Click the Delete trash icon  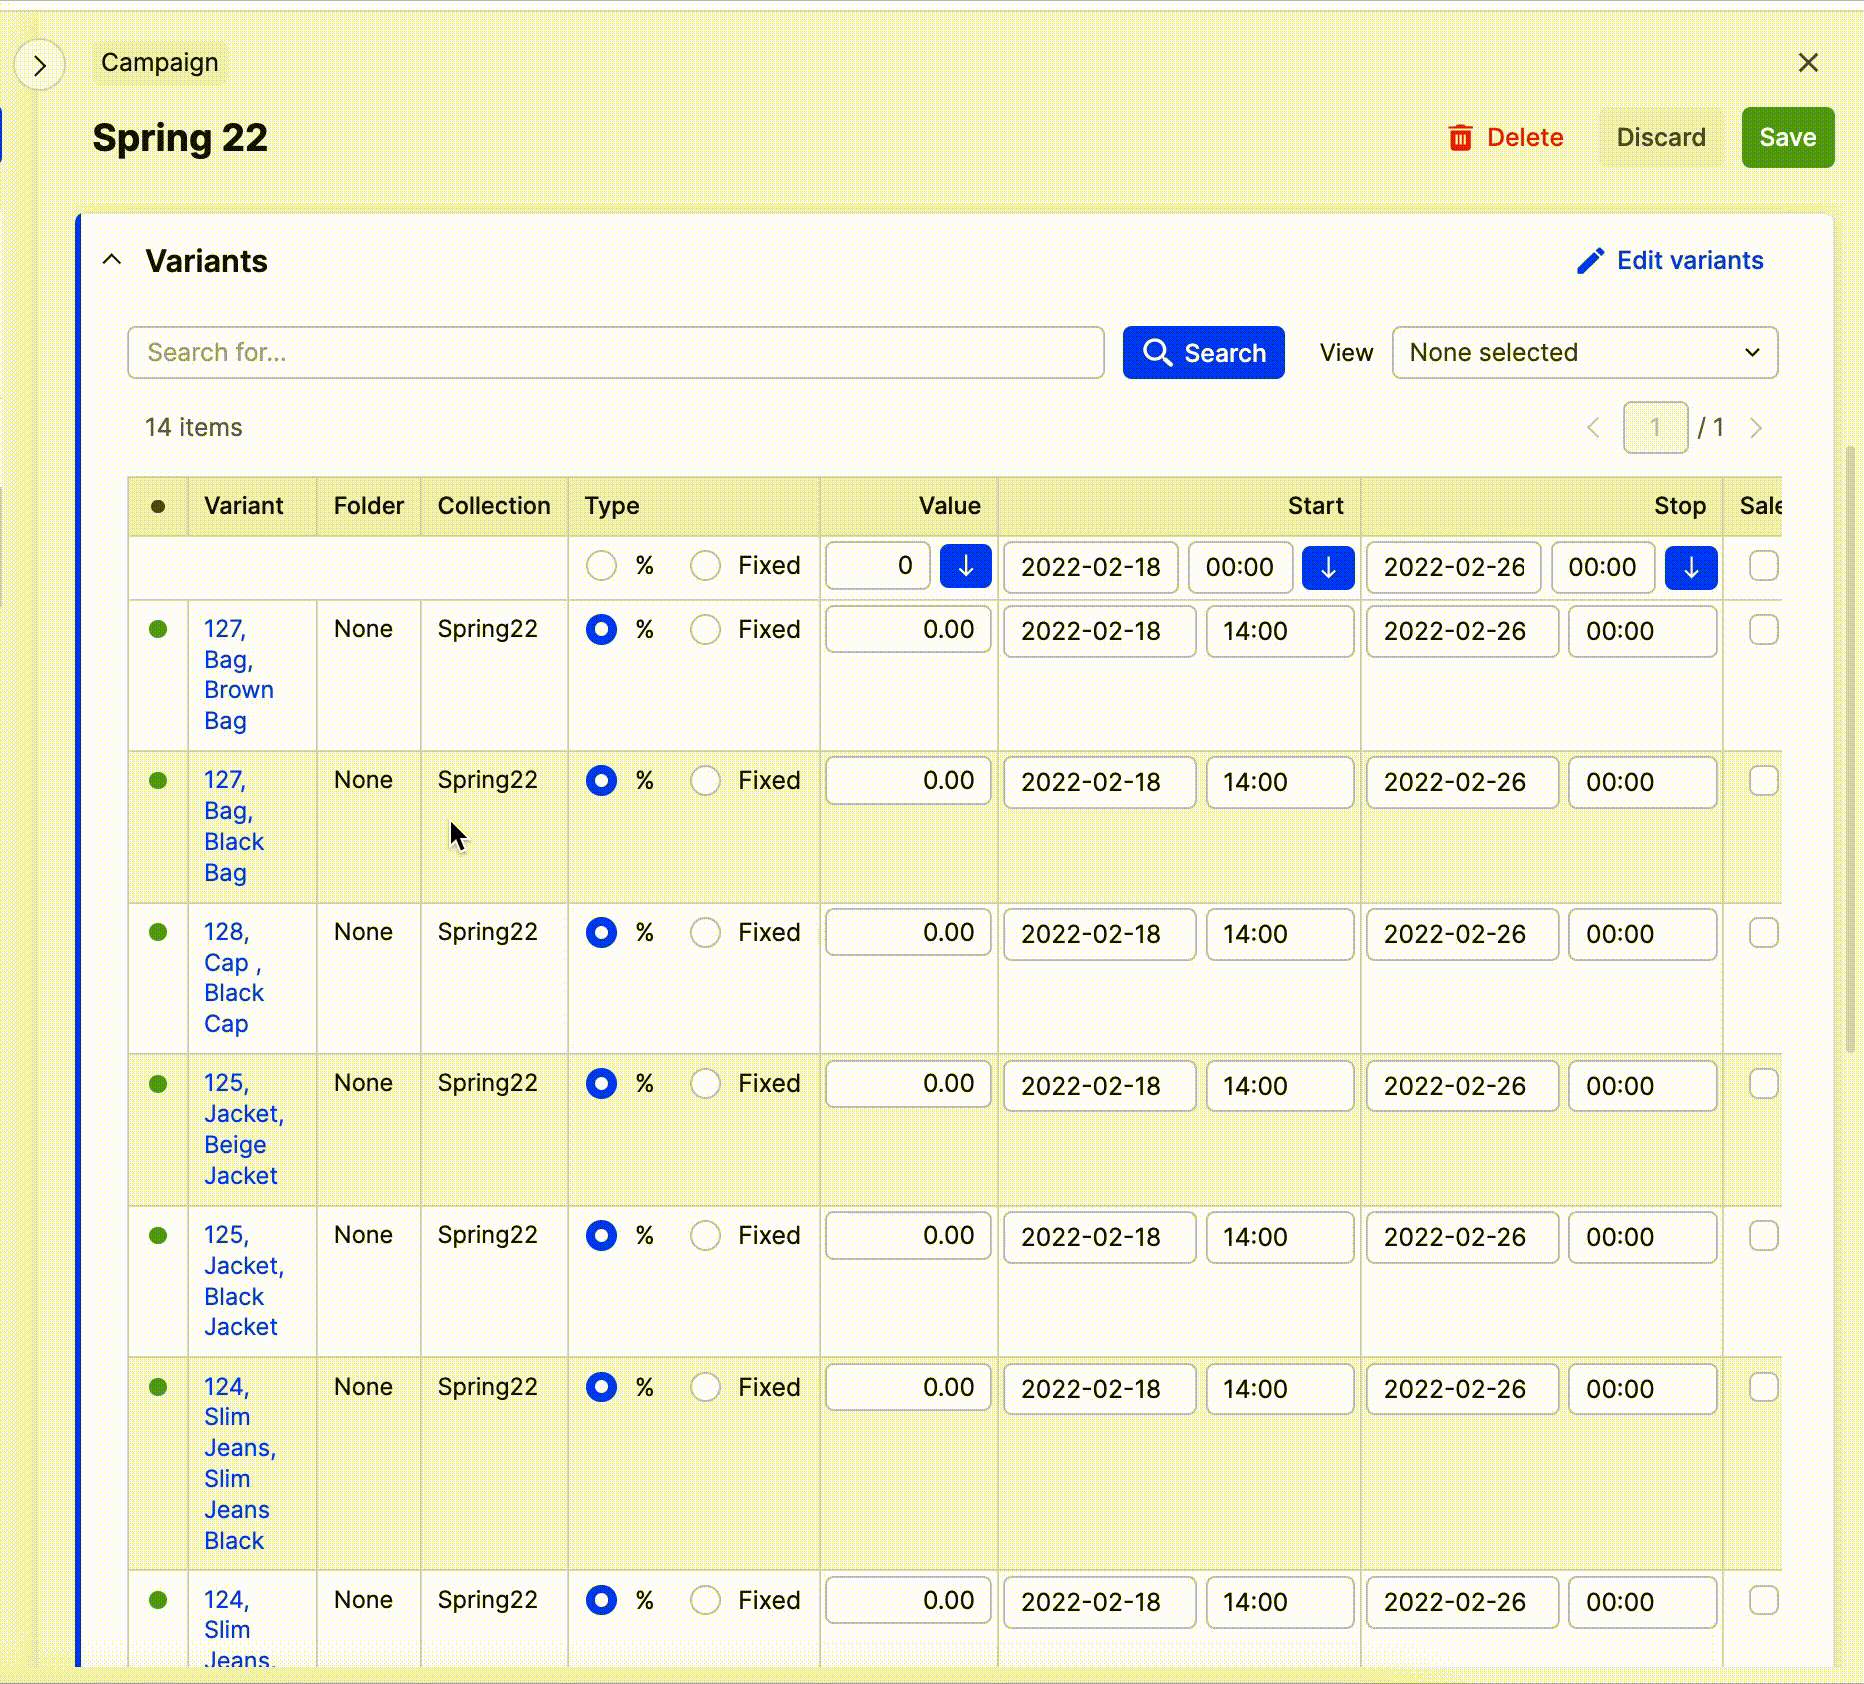coord(1460,138)
